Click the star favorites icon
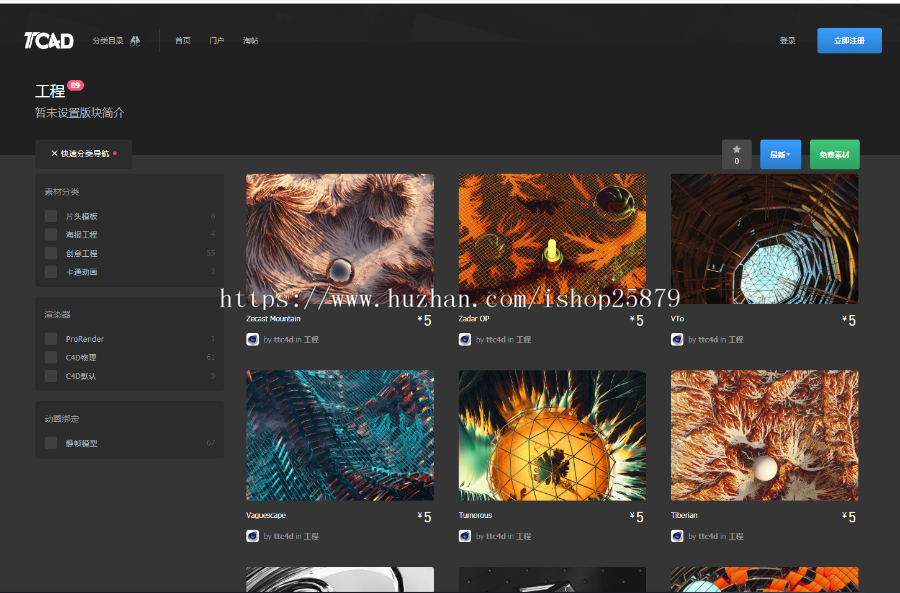Image resolution: width=900 pixels, height=593 pixels. 736,149
